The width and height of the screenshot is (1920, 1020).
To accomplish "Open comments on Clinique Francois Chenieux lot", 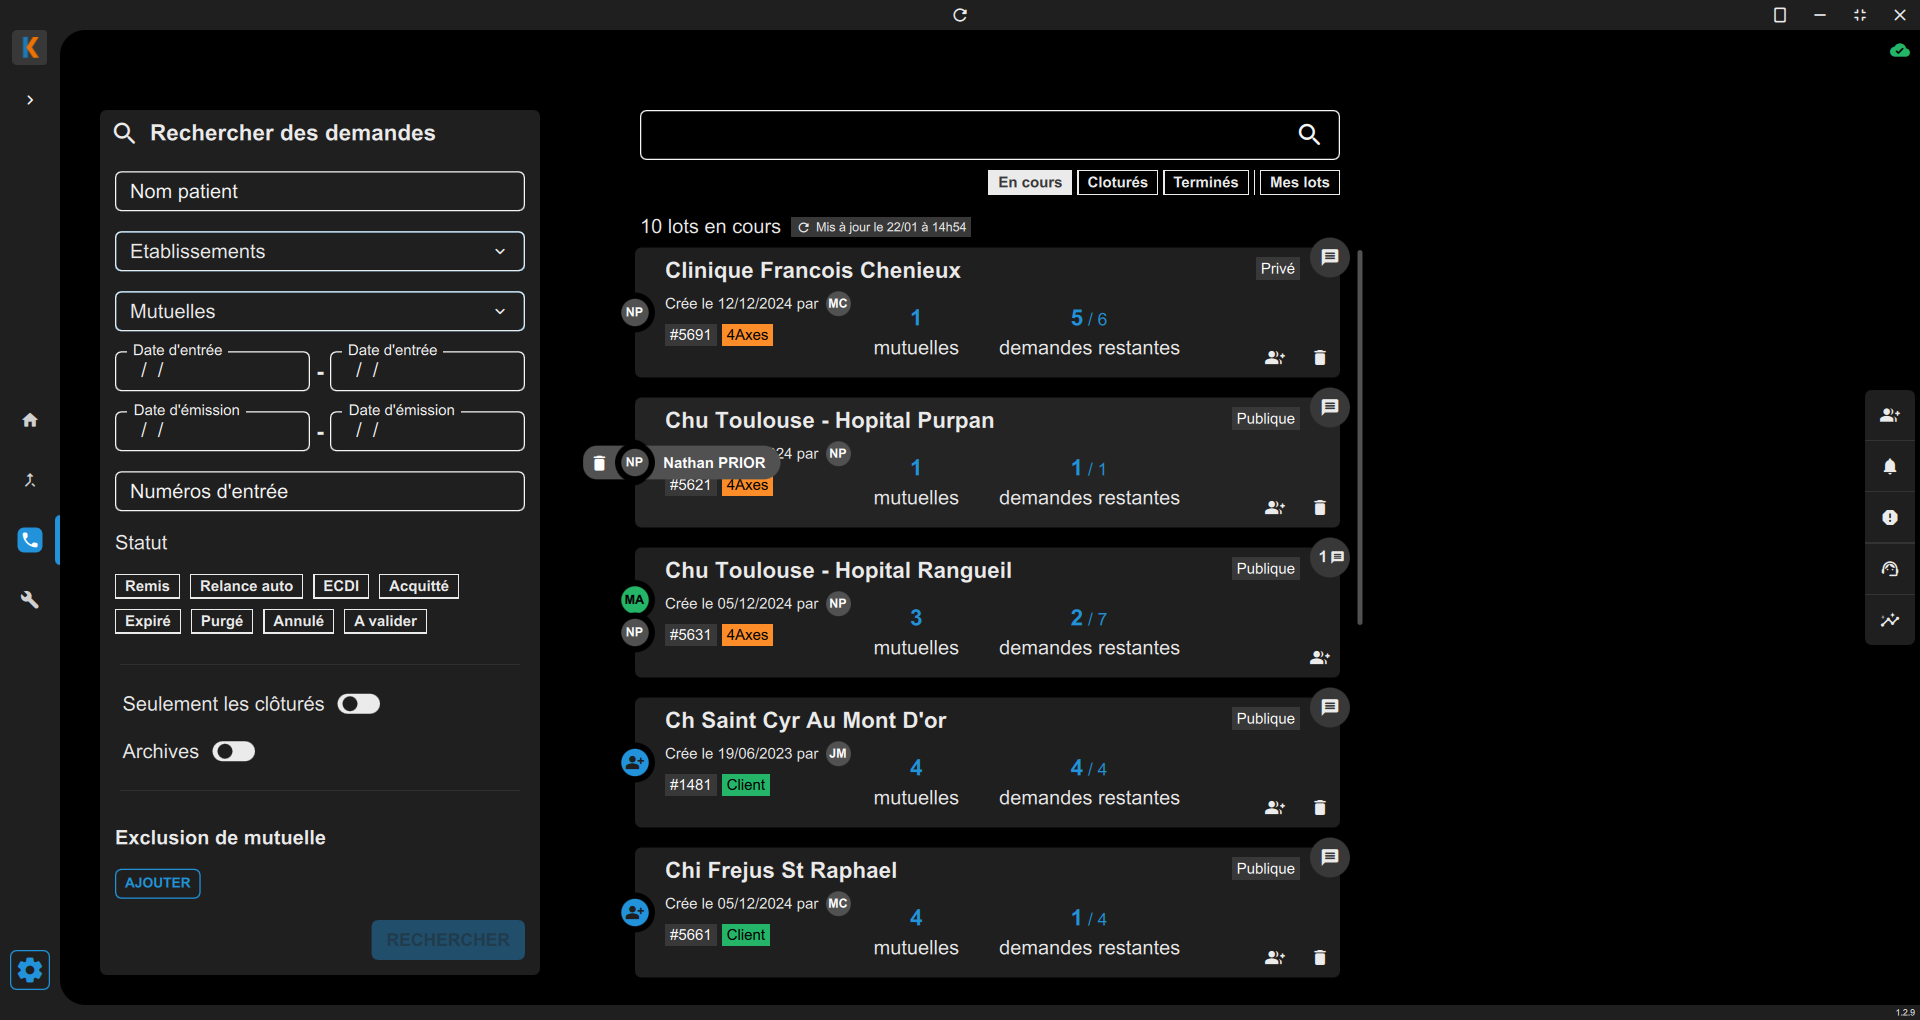I will 1329,258.
